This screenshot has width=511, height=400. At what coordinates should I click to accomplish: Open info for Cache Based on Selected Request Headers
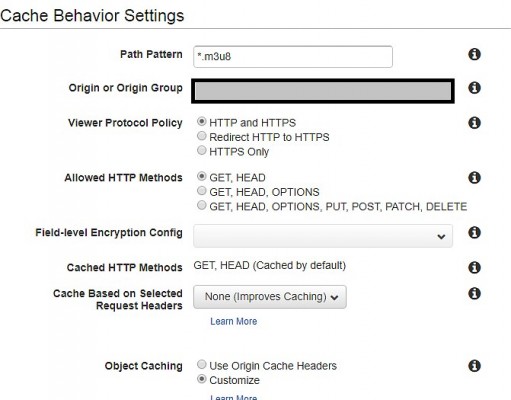(x=474, y=293)
